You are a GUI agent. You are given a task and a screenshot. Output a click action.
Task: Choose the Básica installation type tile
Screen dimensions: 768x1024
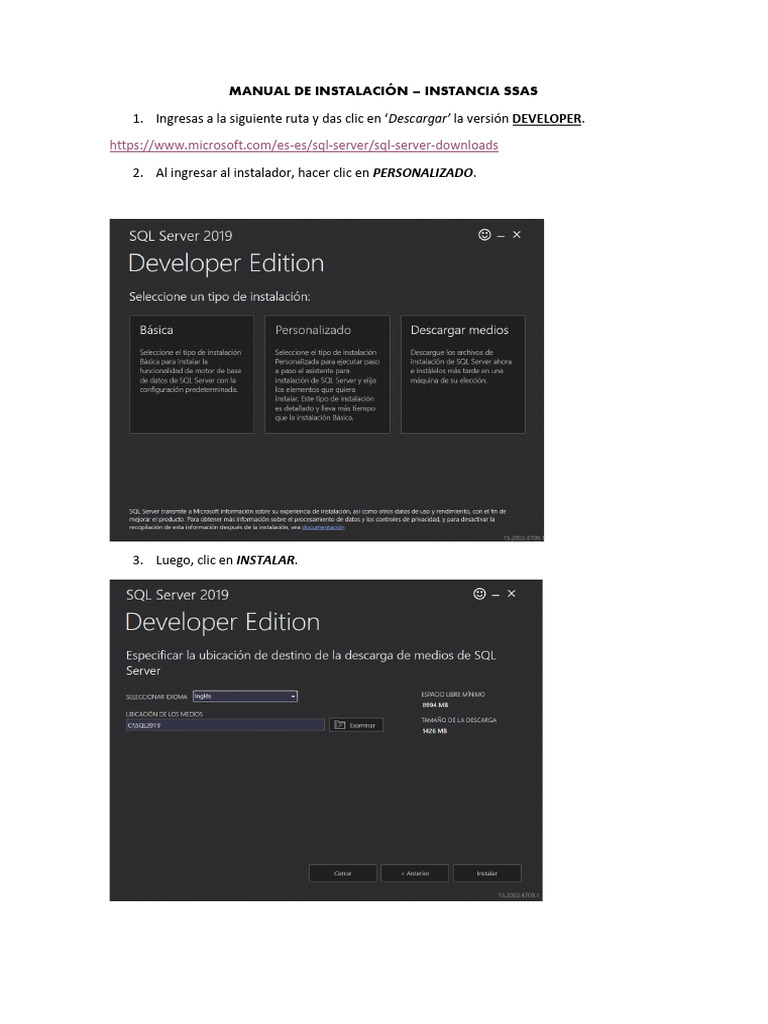(x=191, y=374)
